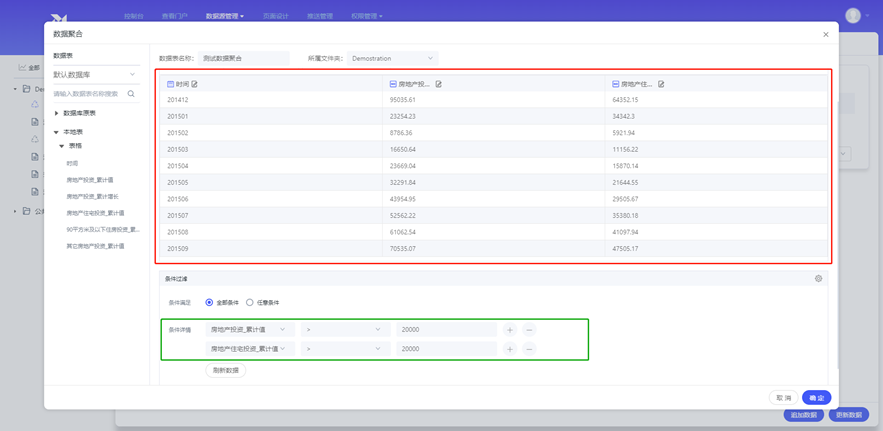Image resolution: width=883 pixels, height=431 pixels.
Task: Open the first condition's operator dropdown
Action: tap(344, 329)
